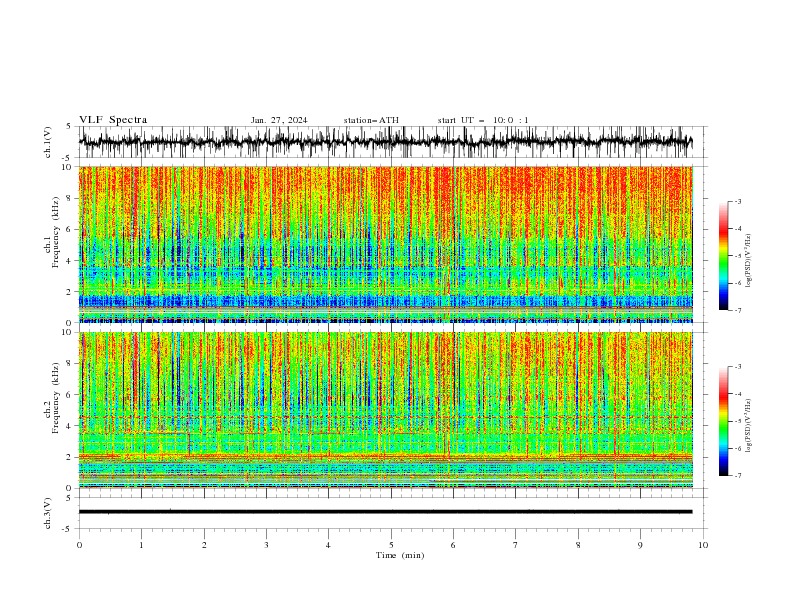Click the "station=ATH" label

pyautogui.click(x=371, y=120)
